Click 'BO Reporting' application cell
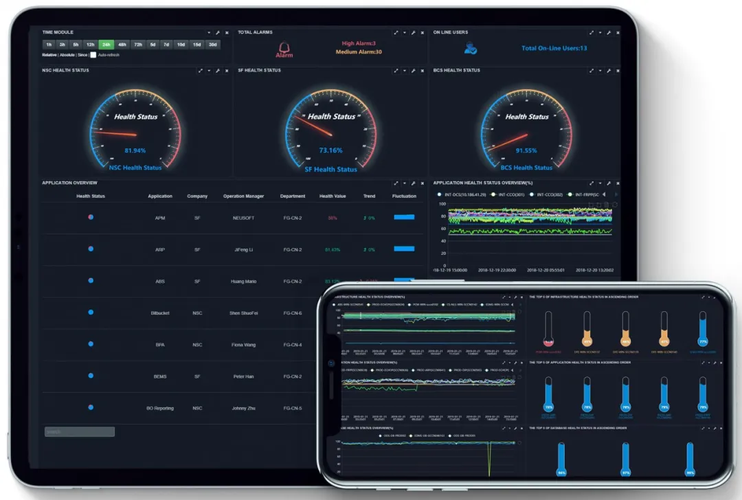 (160, 408)
